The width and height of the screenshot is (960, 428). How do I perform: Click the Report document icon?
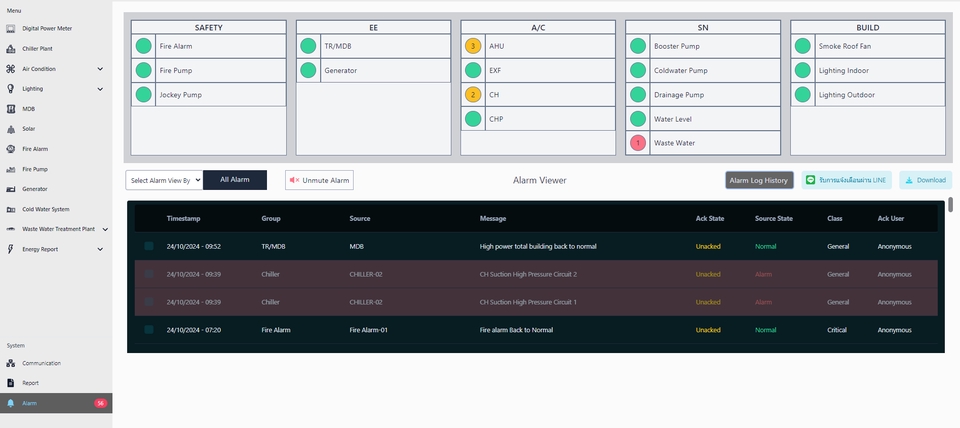point(10,383)
